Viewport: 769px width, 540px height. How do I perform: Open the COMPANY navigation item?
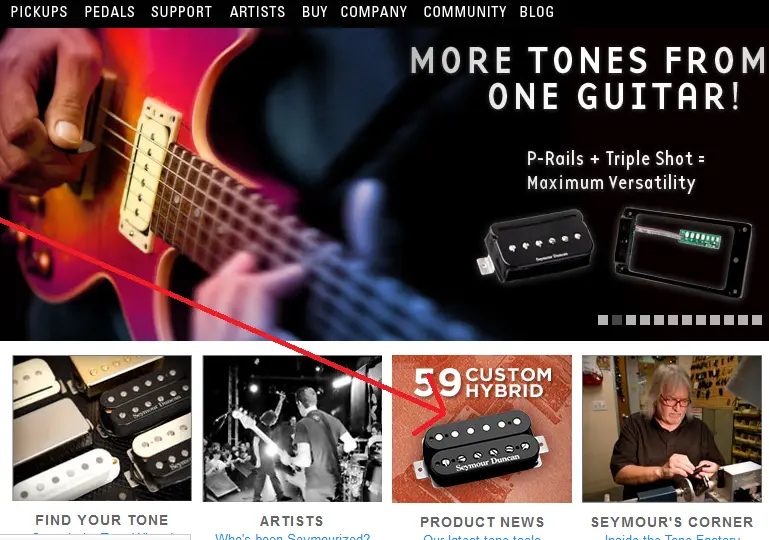click(x=374, y=12)
